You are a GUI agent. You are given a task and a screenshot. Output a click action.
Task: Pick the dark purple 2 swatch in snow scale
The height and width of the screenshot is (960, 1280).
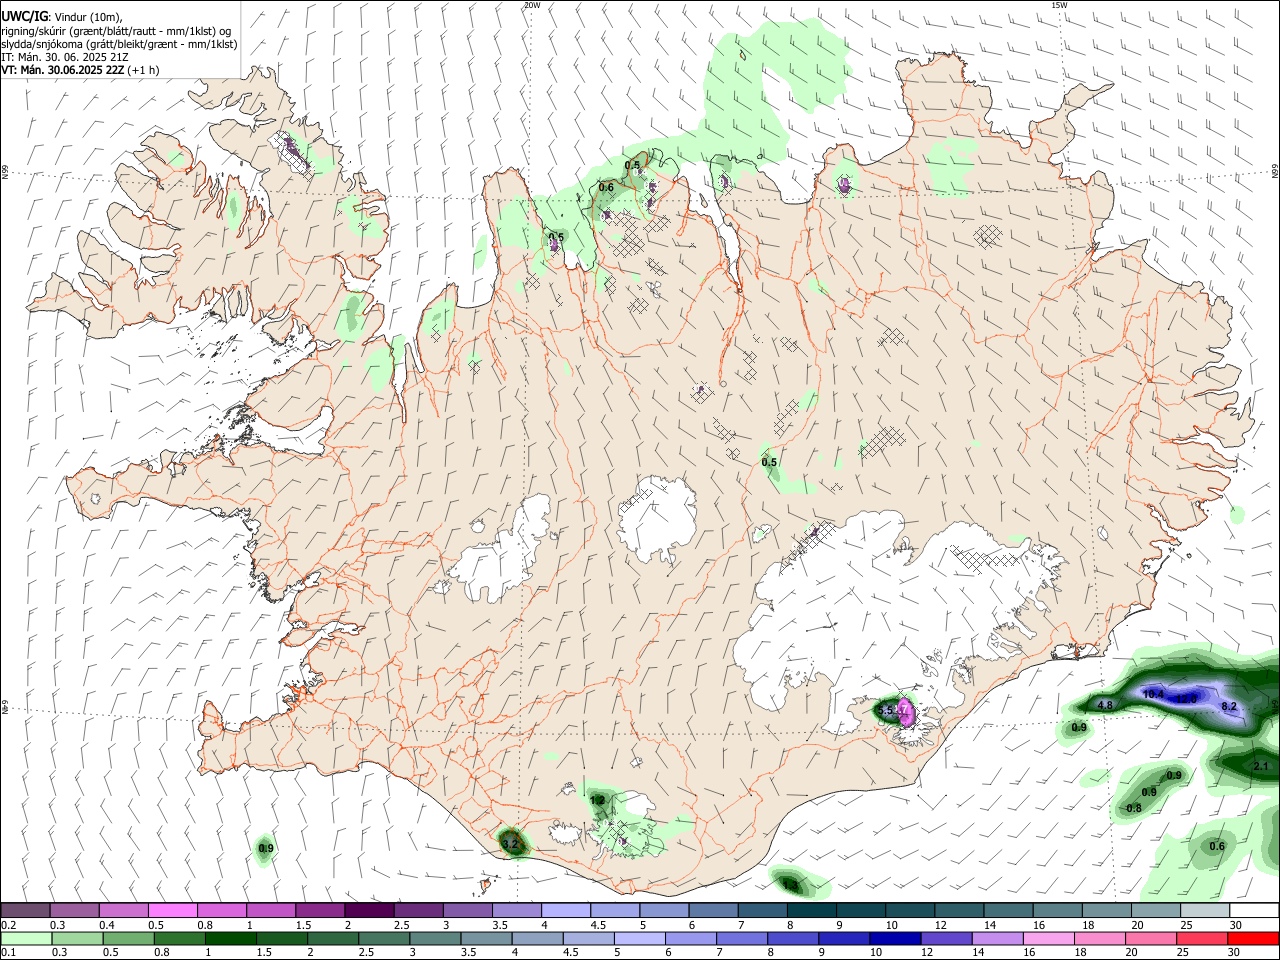[368, 911]
